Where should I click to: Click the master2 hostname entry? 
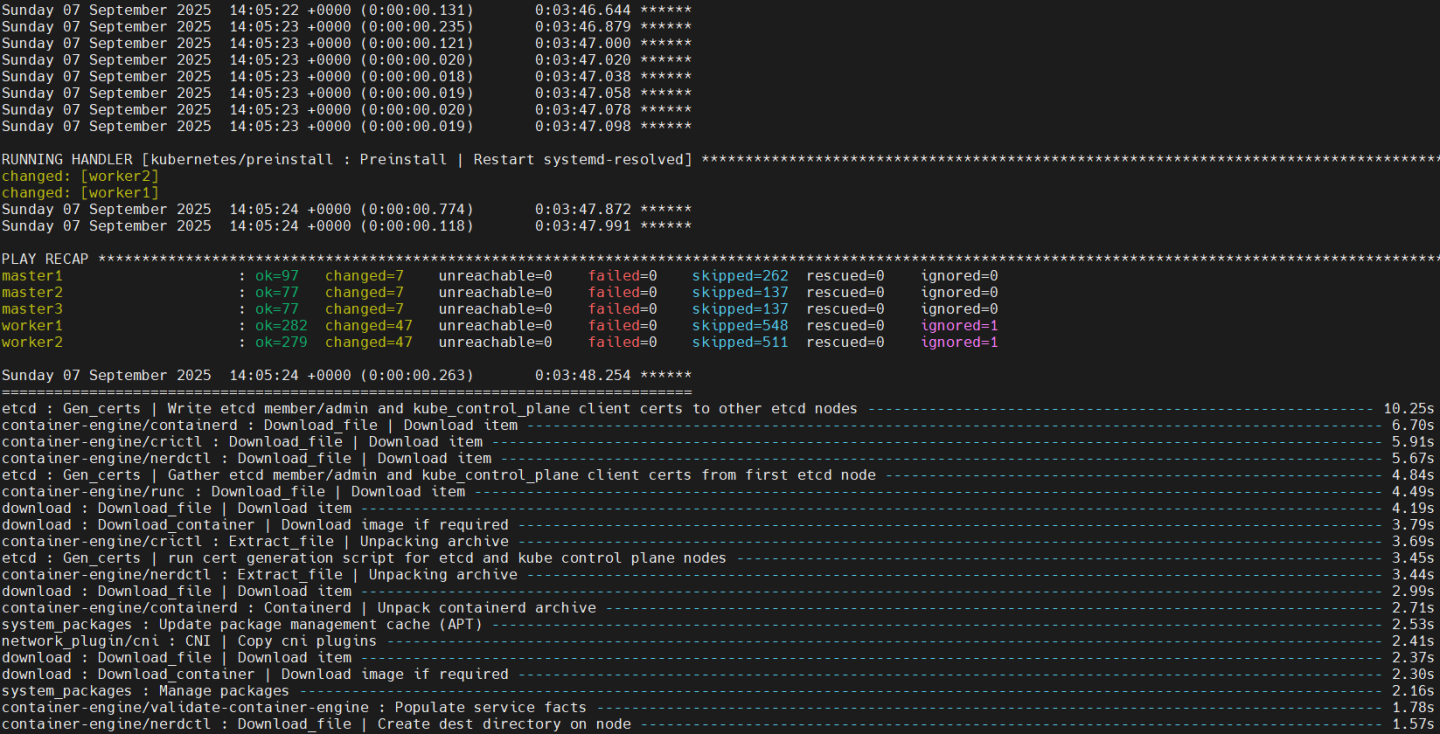tap(32, 292)
